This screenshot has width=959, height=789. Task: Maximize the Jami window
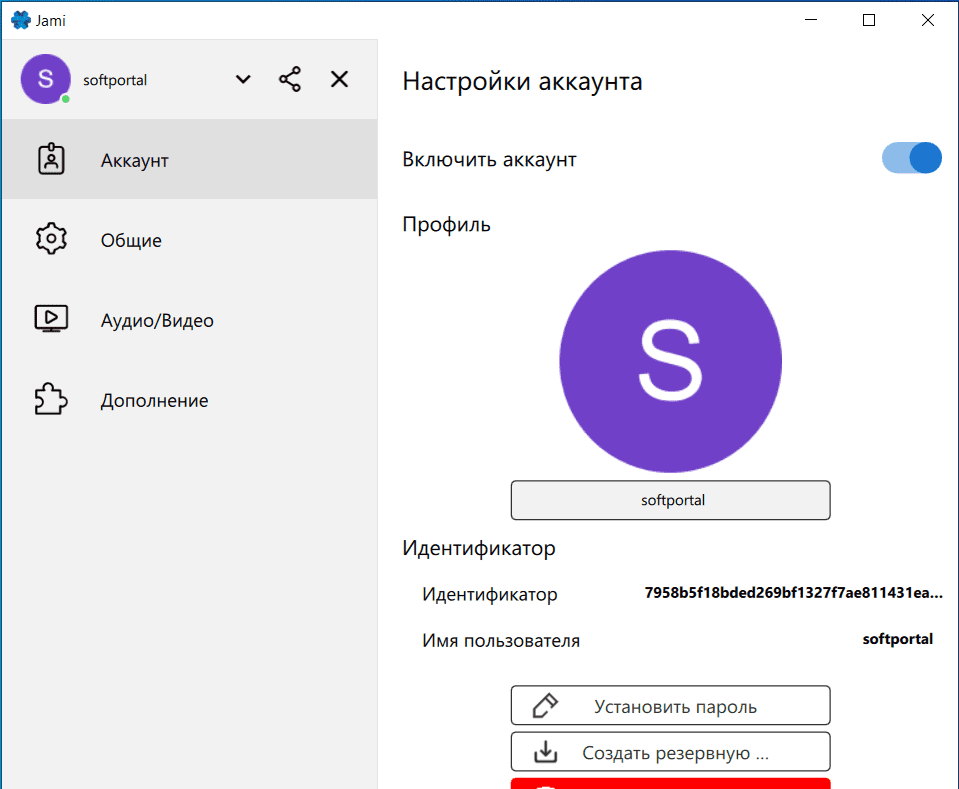click(868, 20)
